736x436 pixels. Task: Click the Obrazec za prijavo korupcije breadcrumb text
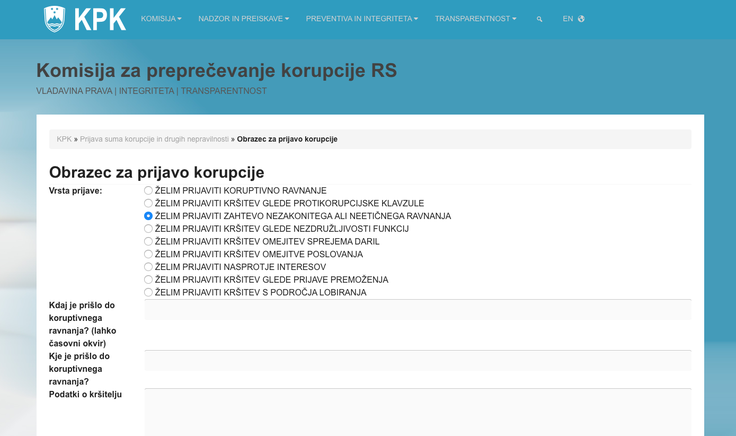[287, 139]
